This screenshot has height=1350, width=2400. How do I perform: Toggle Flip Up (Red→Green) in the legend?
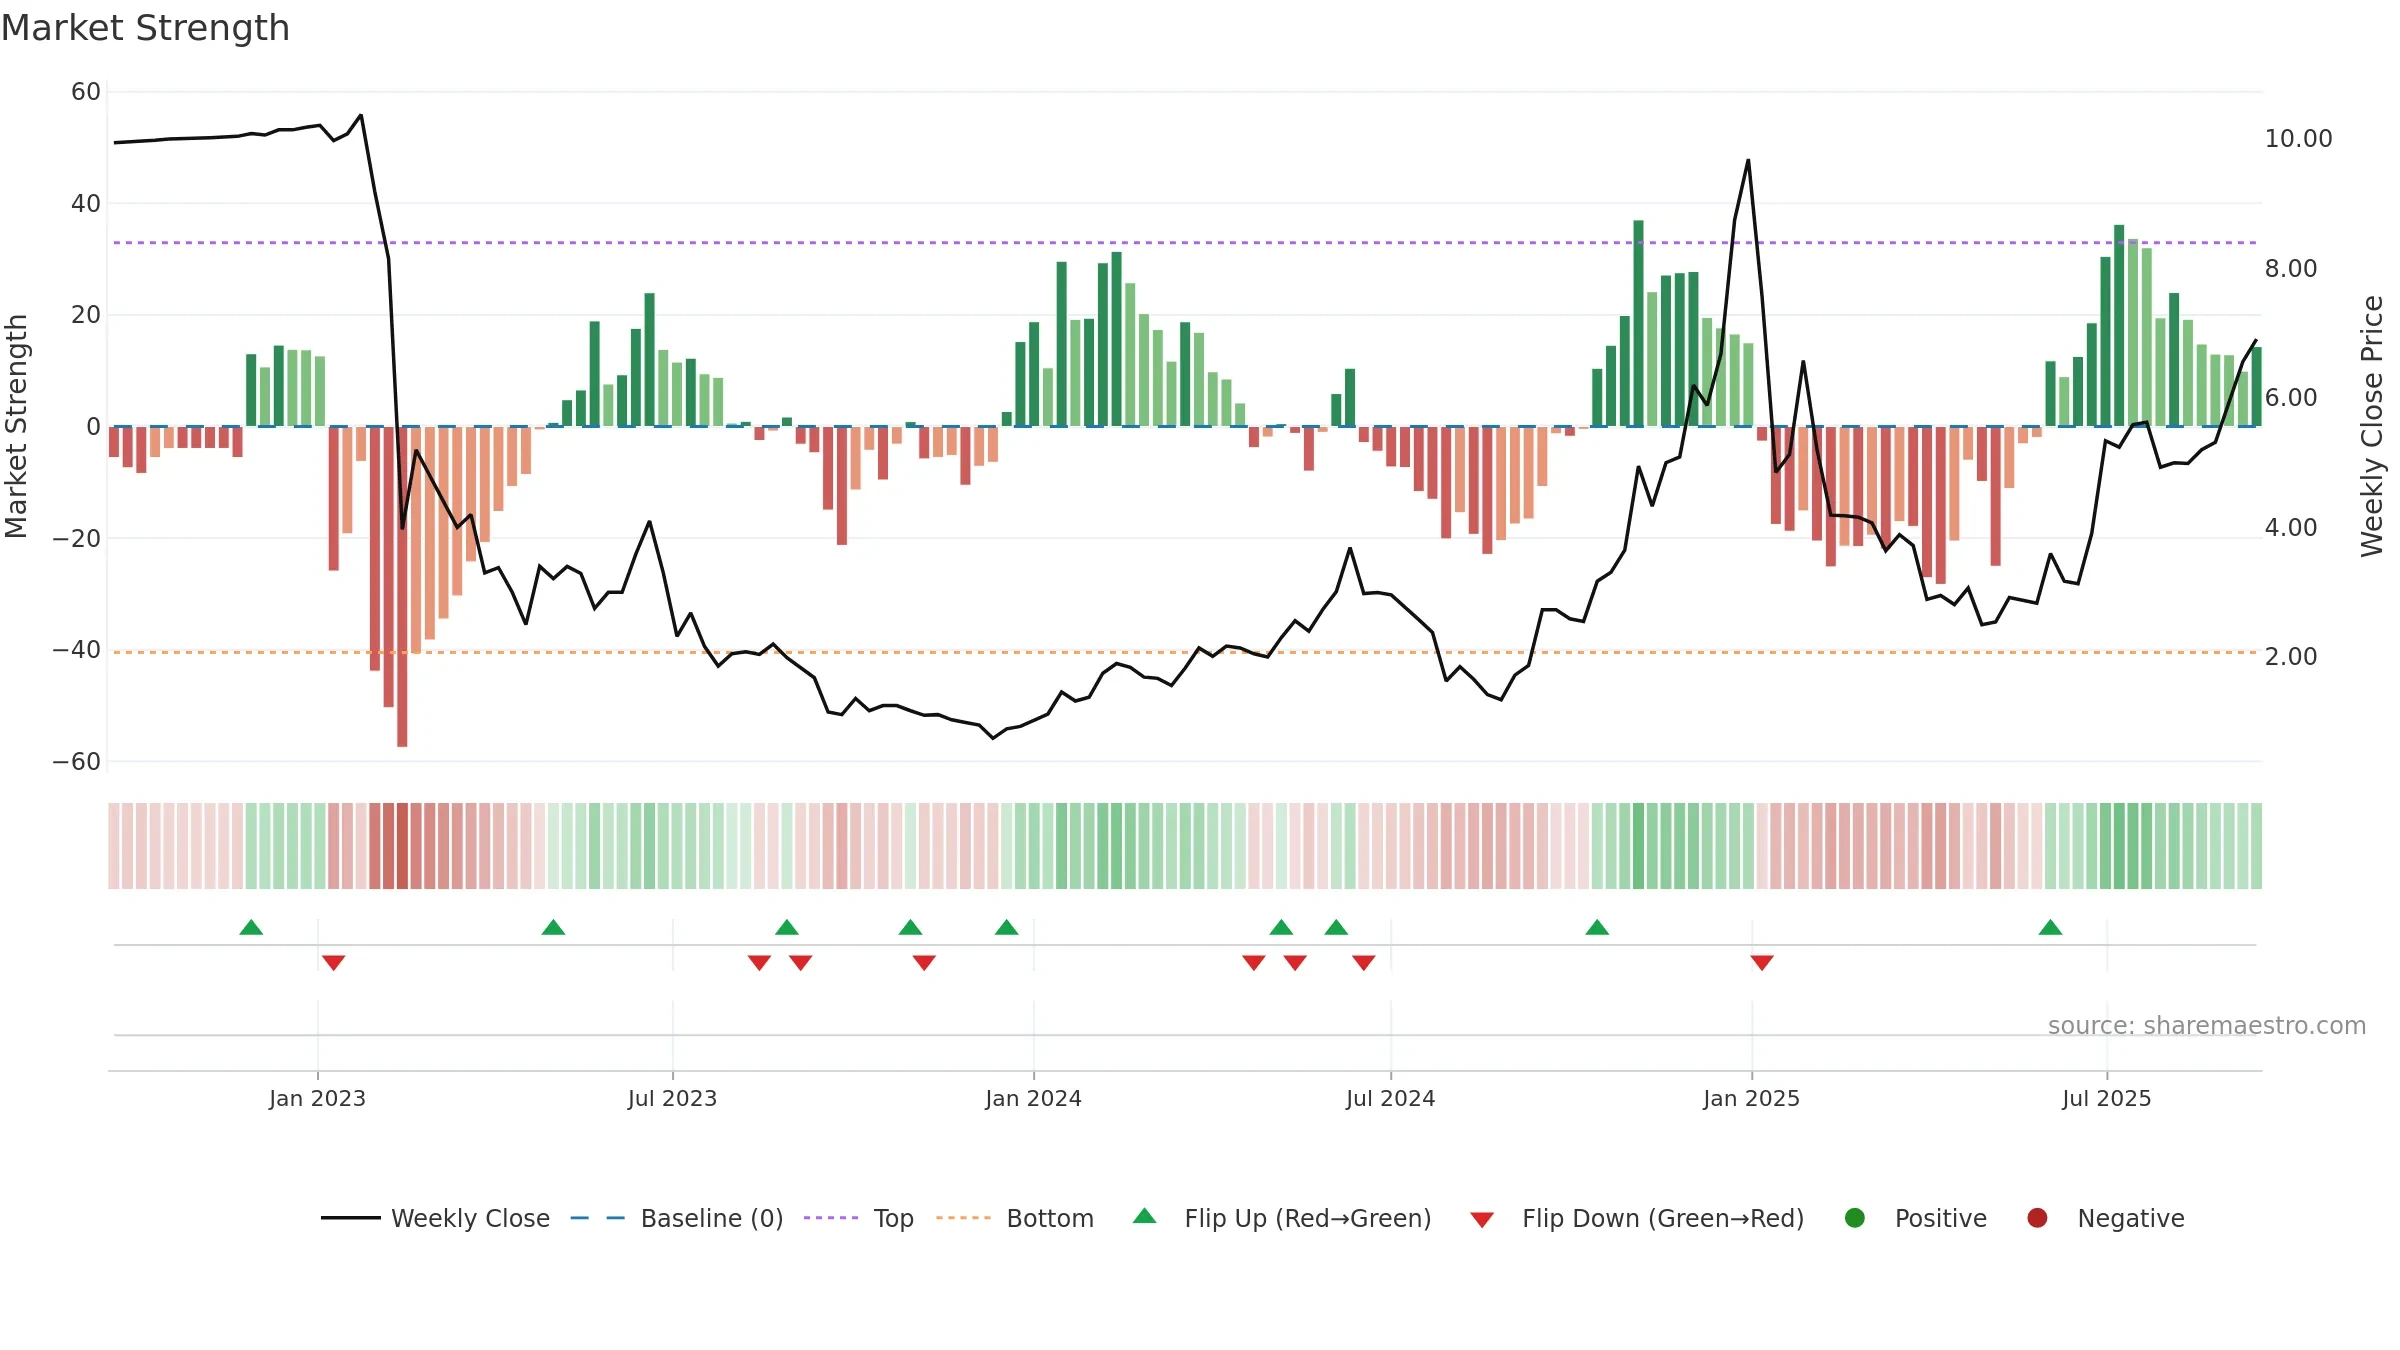tap(1282, 1218)
